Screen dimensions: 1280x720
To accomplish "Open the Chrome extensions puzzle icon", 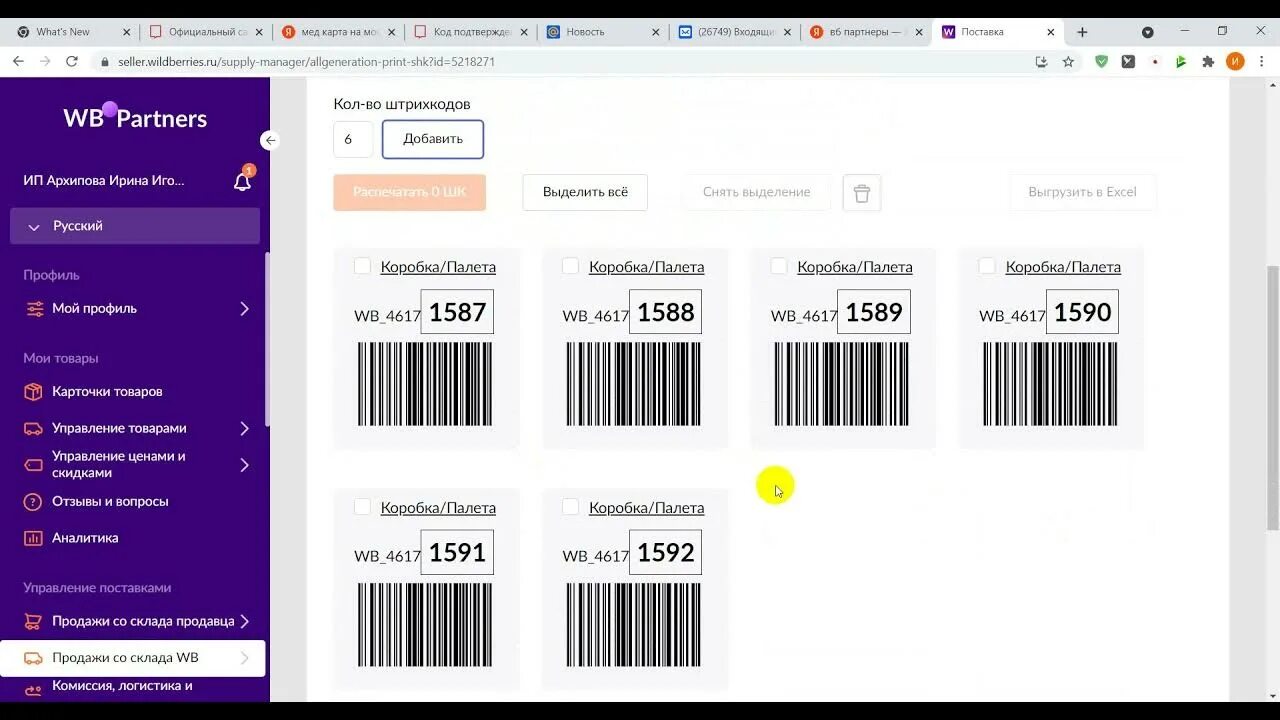I will pos(1208,61).
